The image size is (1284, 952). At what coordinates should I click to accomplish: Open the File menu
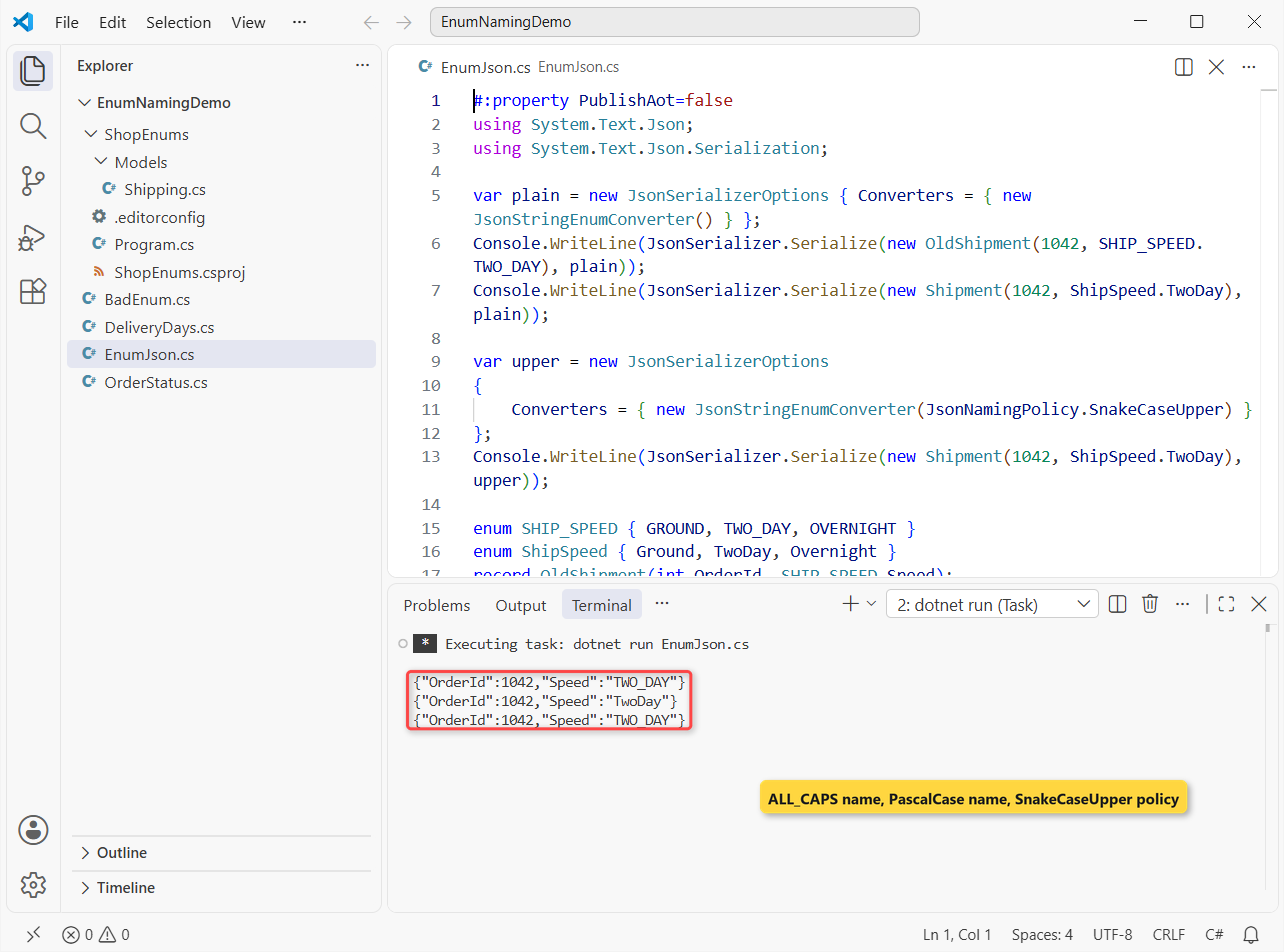tap(67, 22)
